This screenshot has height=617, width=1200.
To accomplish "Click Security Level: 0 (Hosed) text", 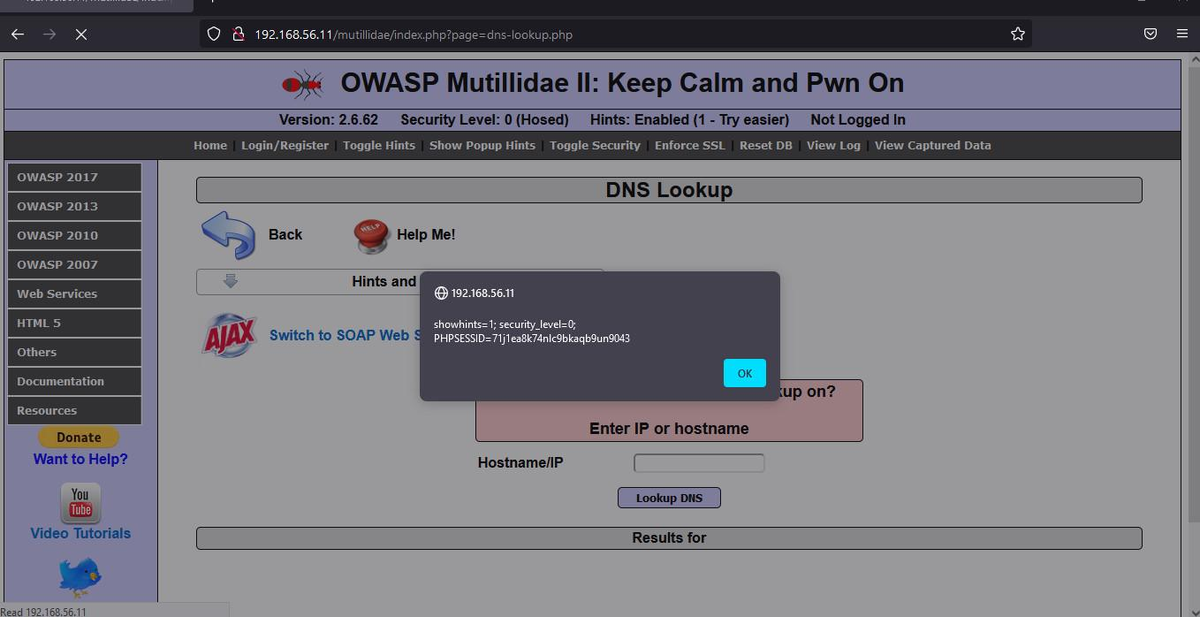I will tap(484, 120).
